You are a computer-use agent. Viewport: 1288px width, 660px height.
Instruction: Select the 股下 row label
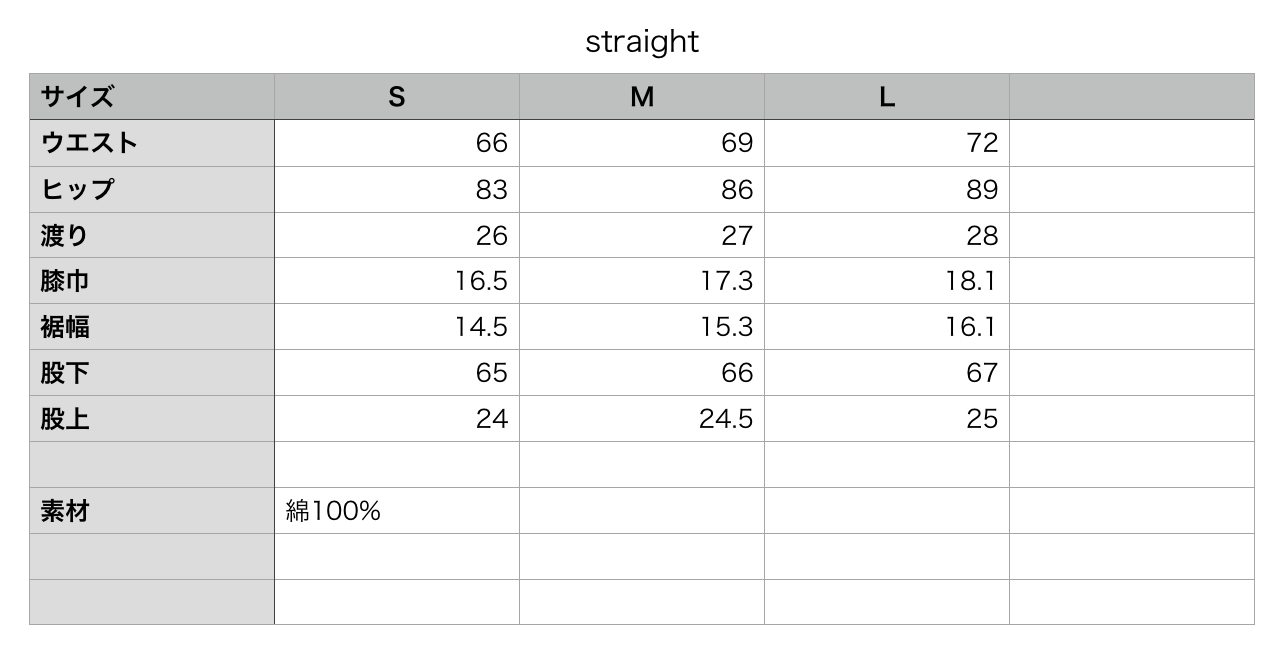[152, 373]
